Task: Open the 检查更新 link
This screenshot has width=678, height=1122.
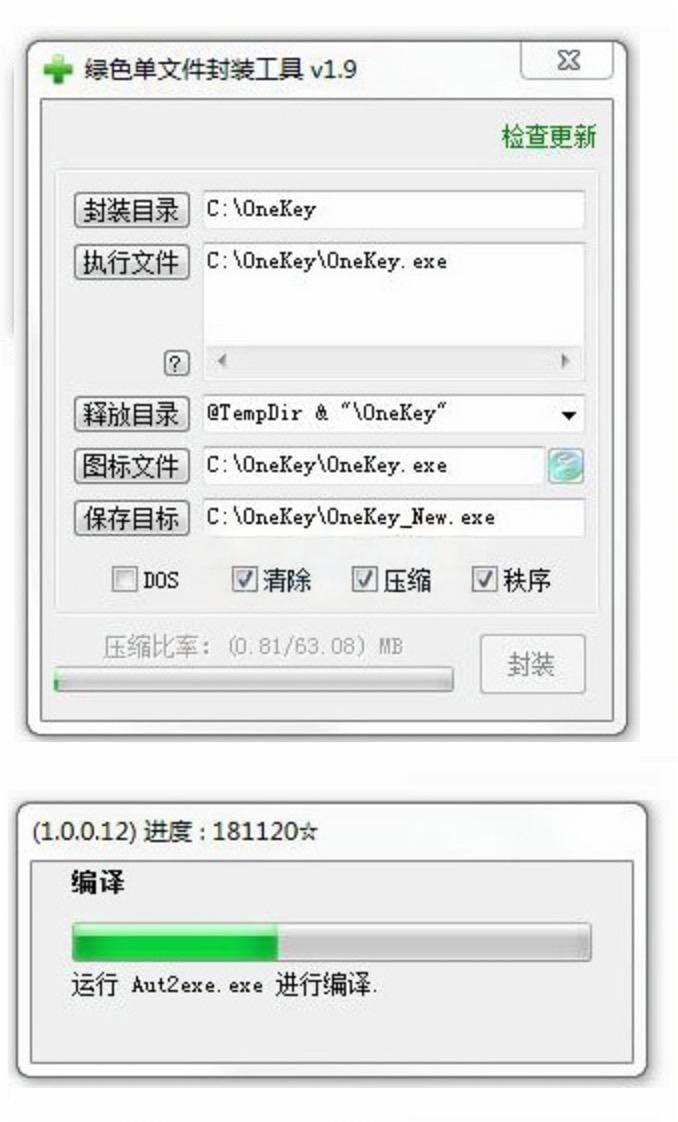Action: (x=549, y=136)
